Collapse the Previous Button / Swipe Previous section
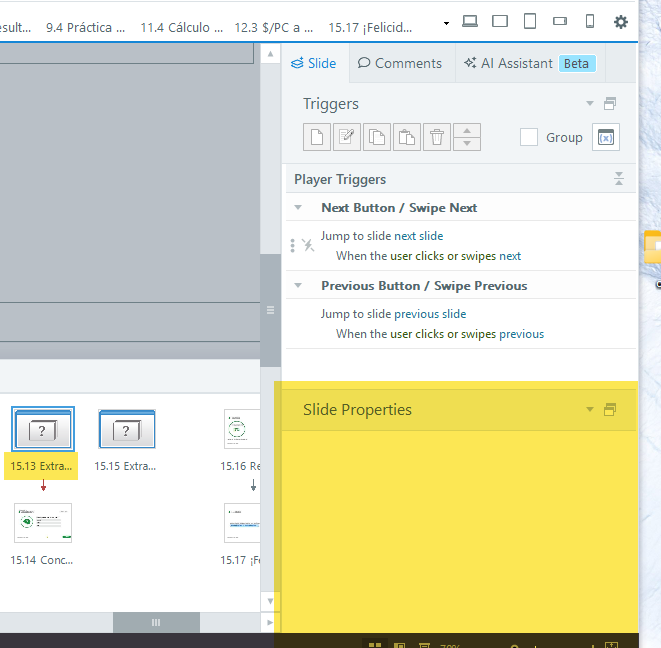 299,286
